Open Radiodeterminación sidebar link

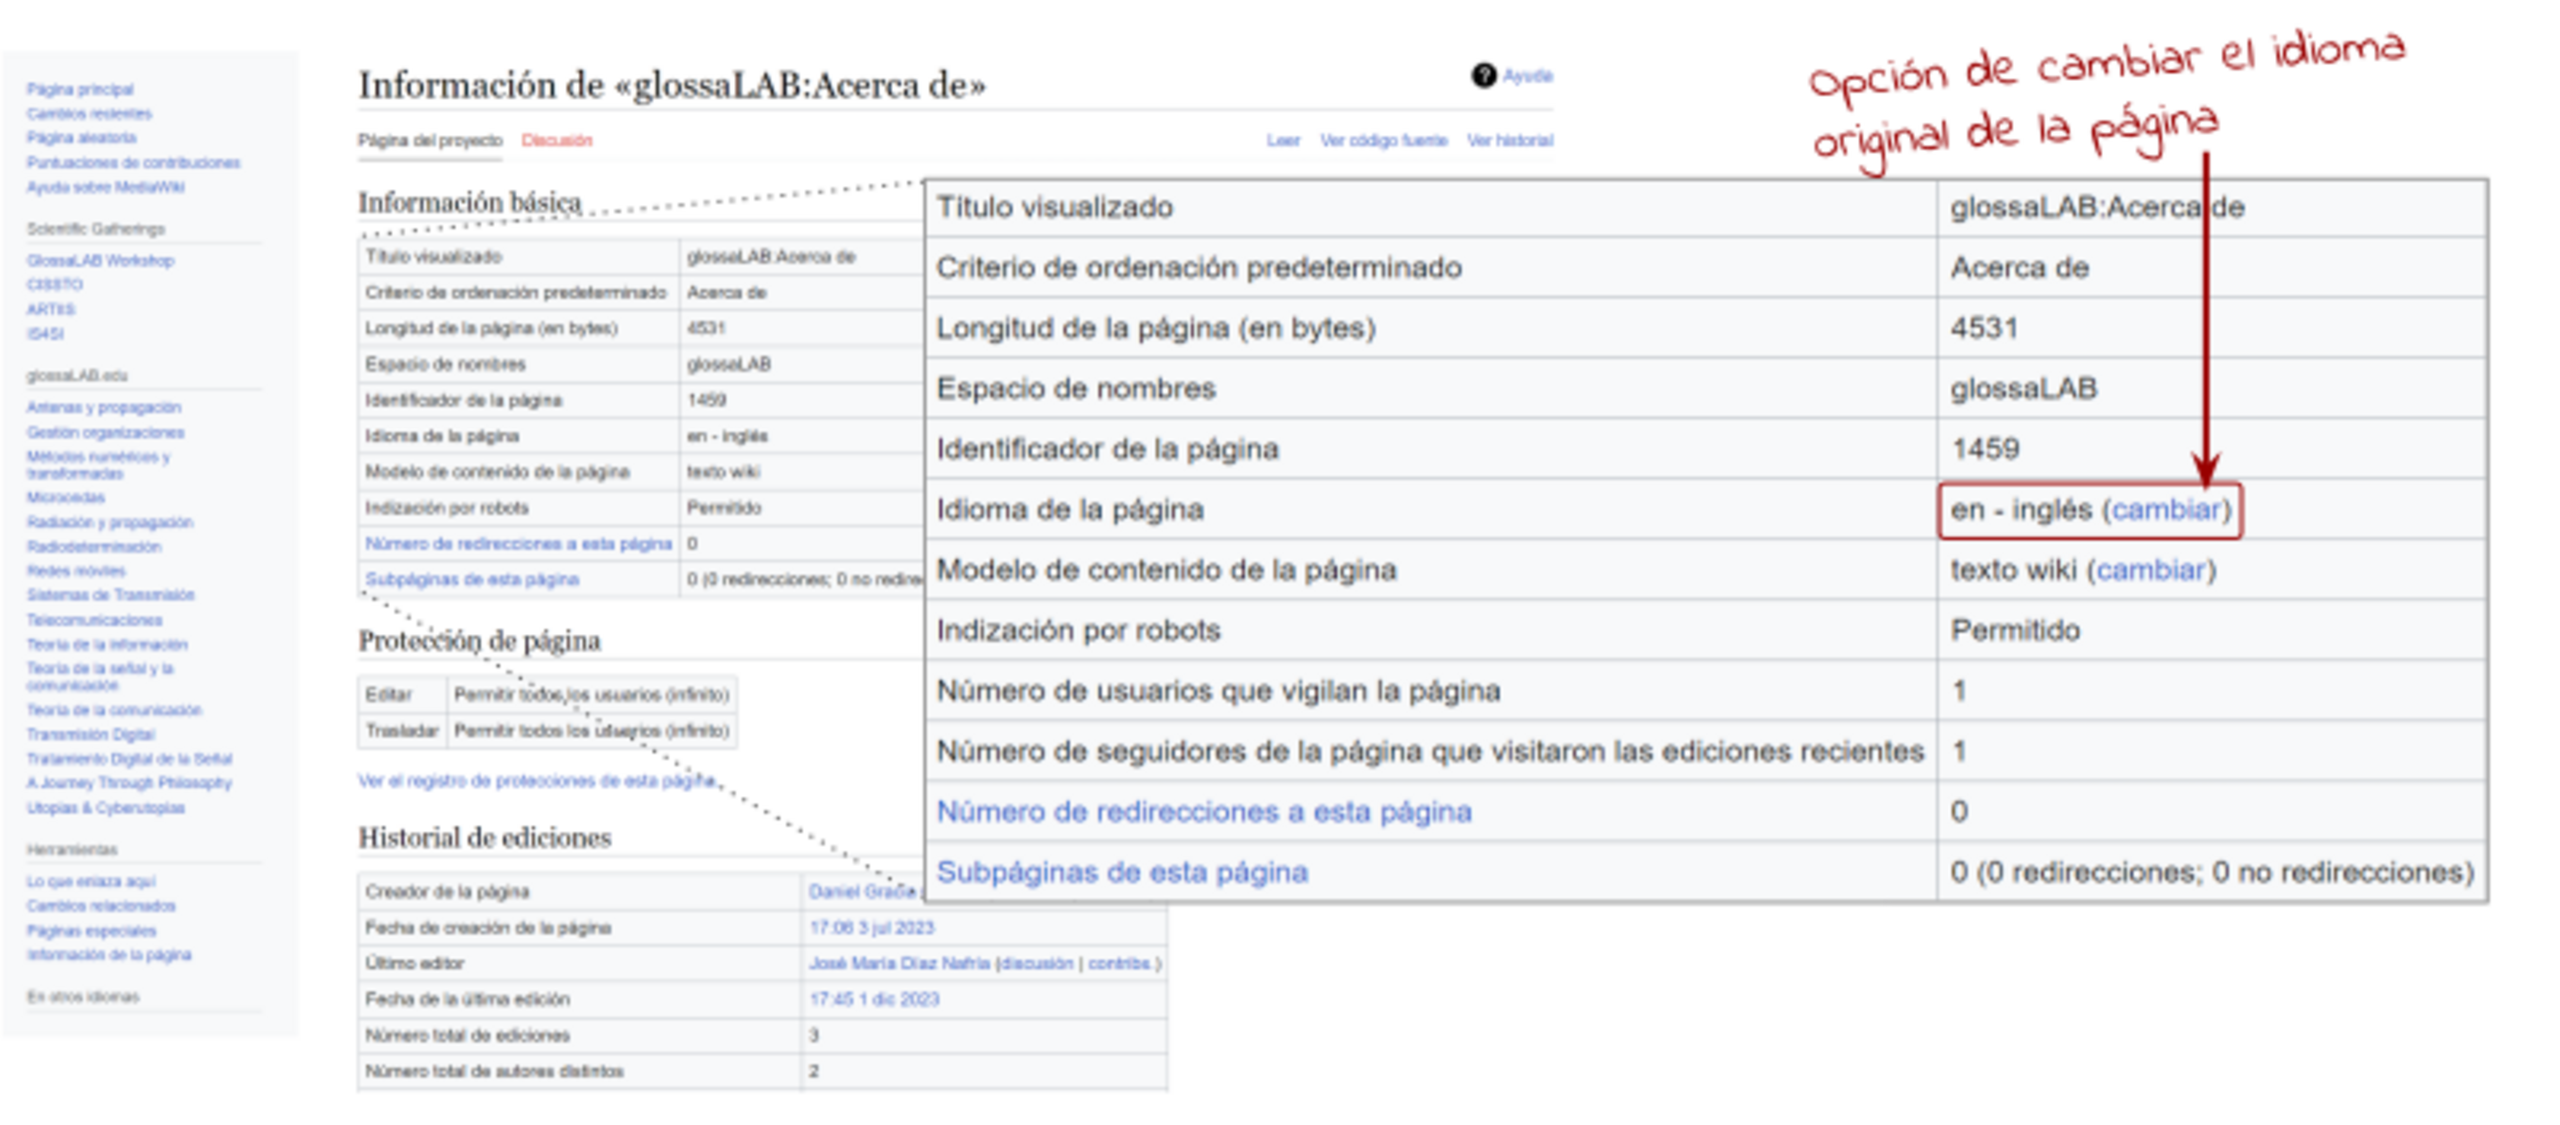[94, 546]
